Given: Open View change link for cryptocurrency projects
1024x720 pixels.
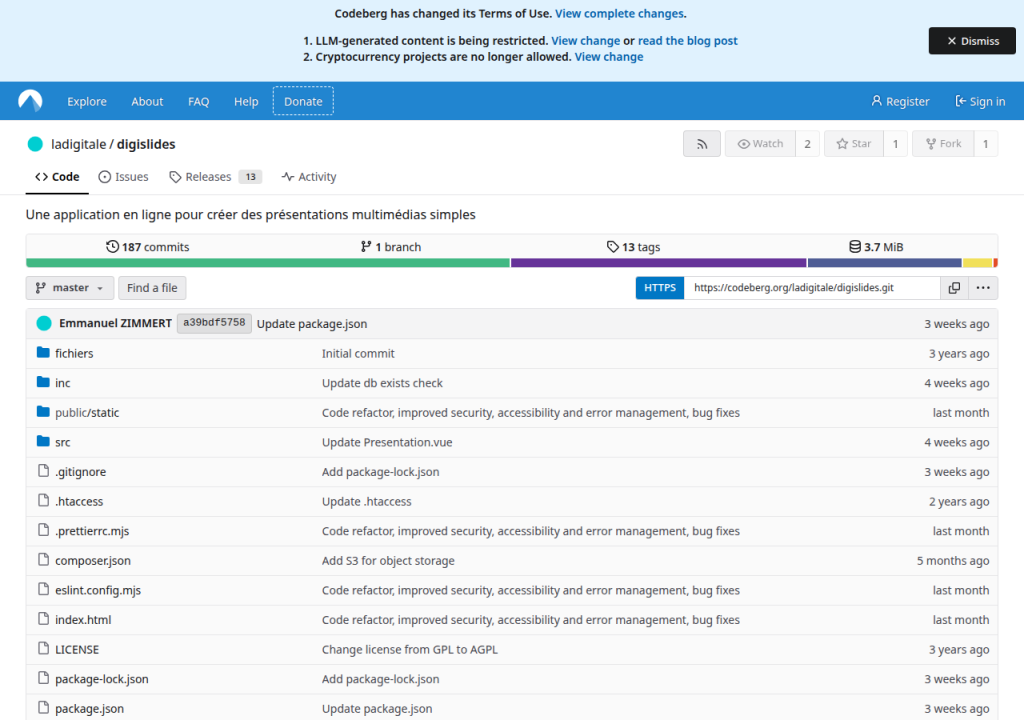Looking at the screenshot, I should 609,57.
